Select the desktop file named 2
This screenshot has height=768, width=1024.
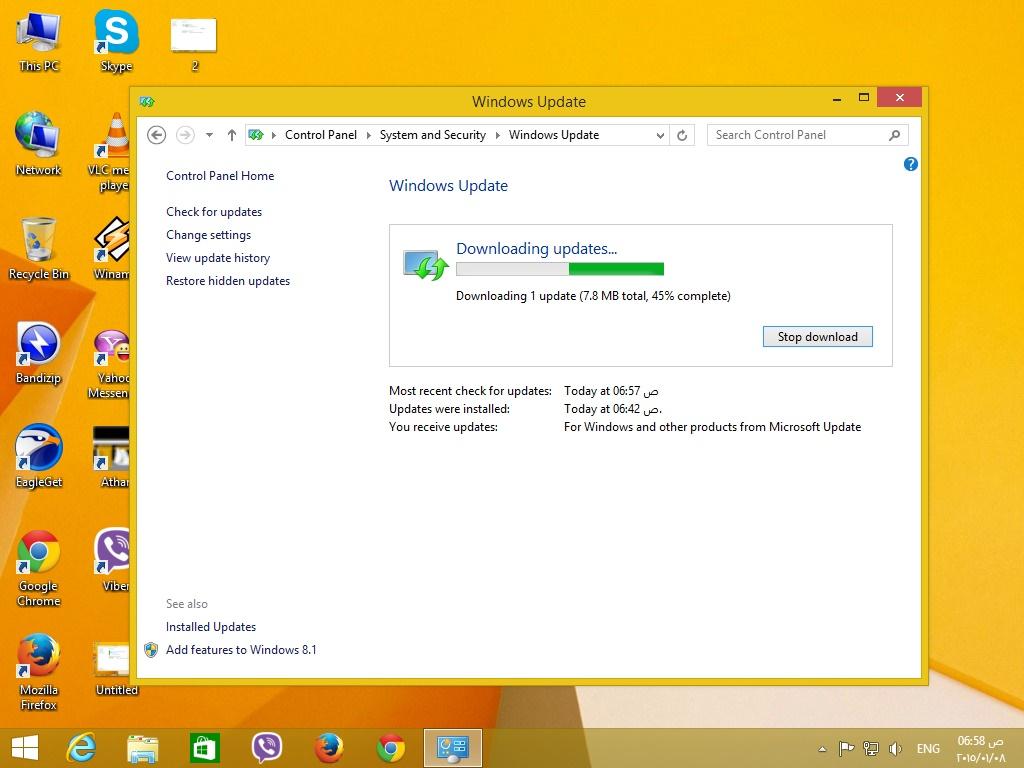pyautogui.click(x=194, y=44)
